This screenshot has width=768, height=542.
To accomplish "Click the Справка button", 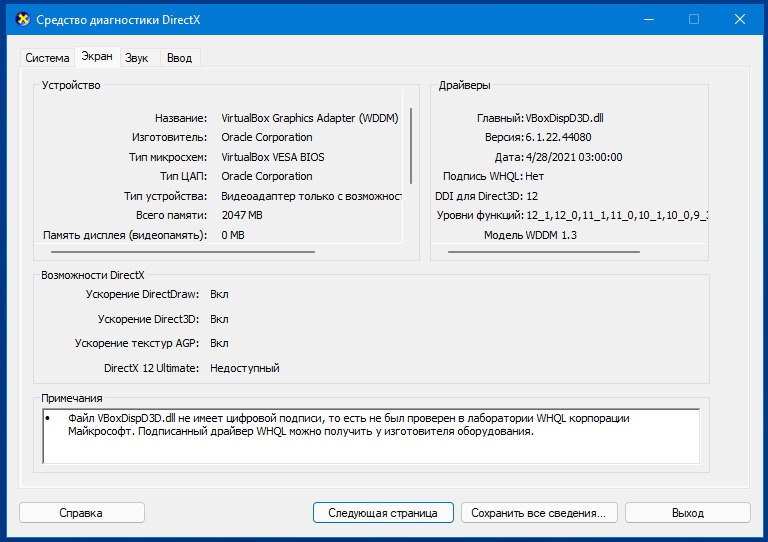I will click(x=81, y=513).
